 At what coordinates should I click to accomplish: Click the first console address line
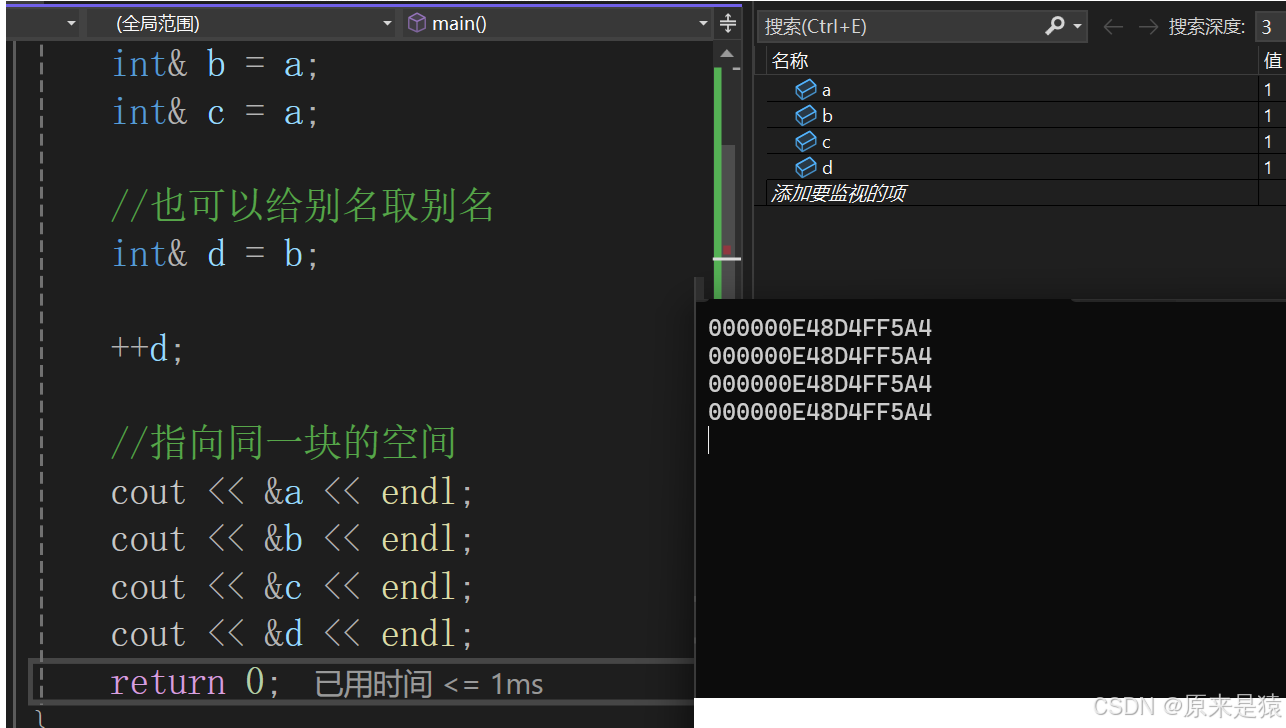[x=820, y=328]
